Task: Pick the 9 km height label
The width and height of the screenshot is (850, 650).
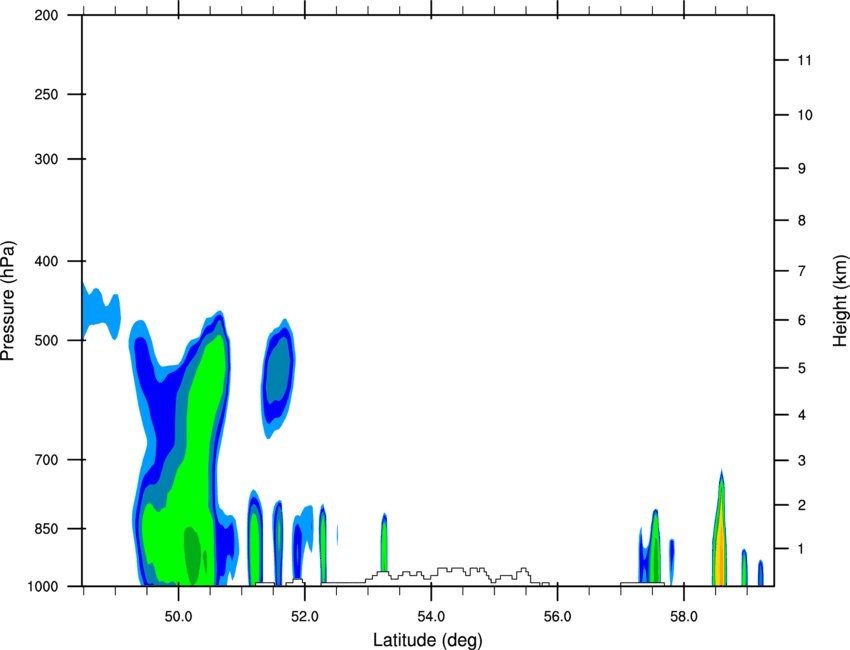Action: point(802,169)
